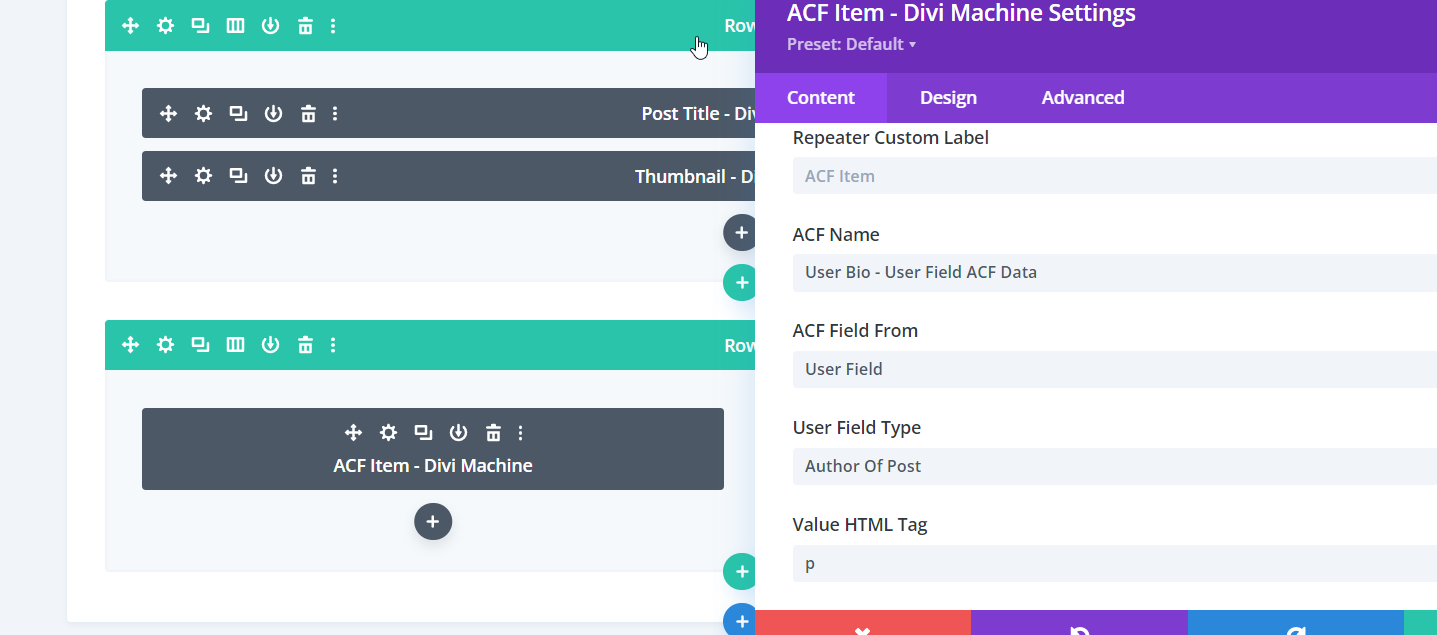Open more options for the Thumbnail module
Screen dimensions: 1437x635
click(x=335, y=176)
